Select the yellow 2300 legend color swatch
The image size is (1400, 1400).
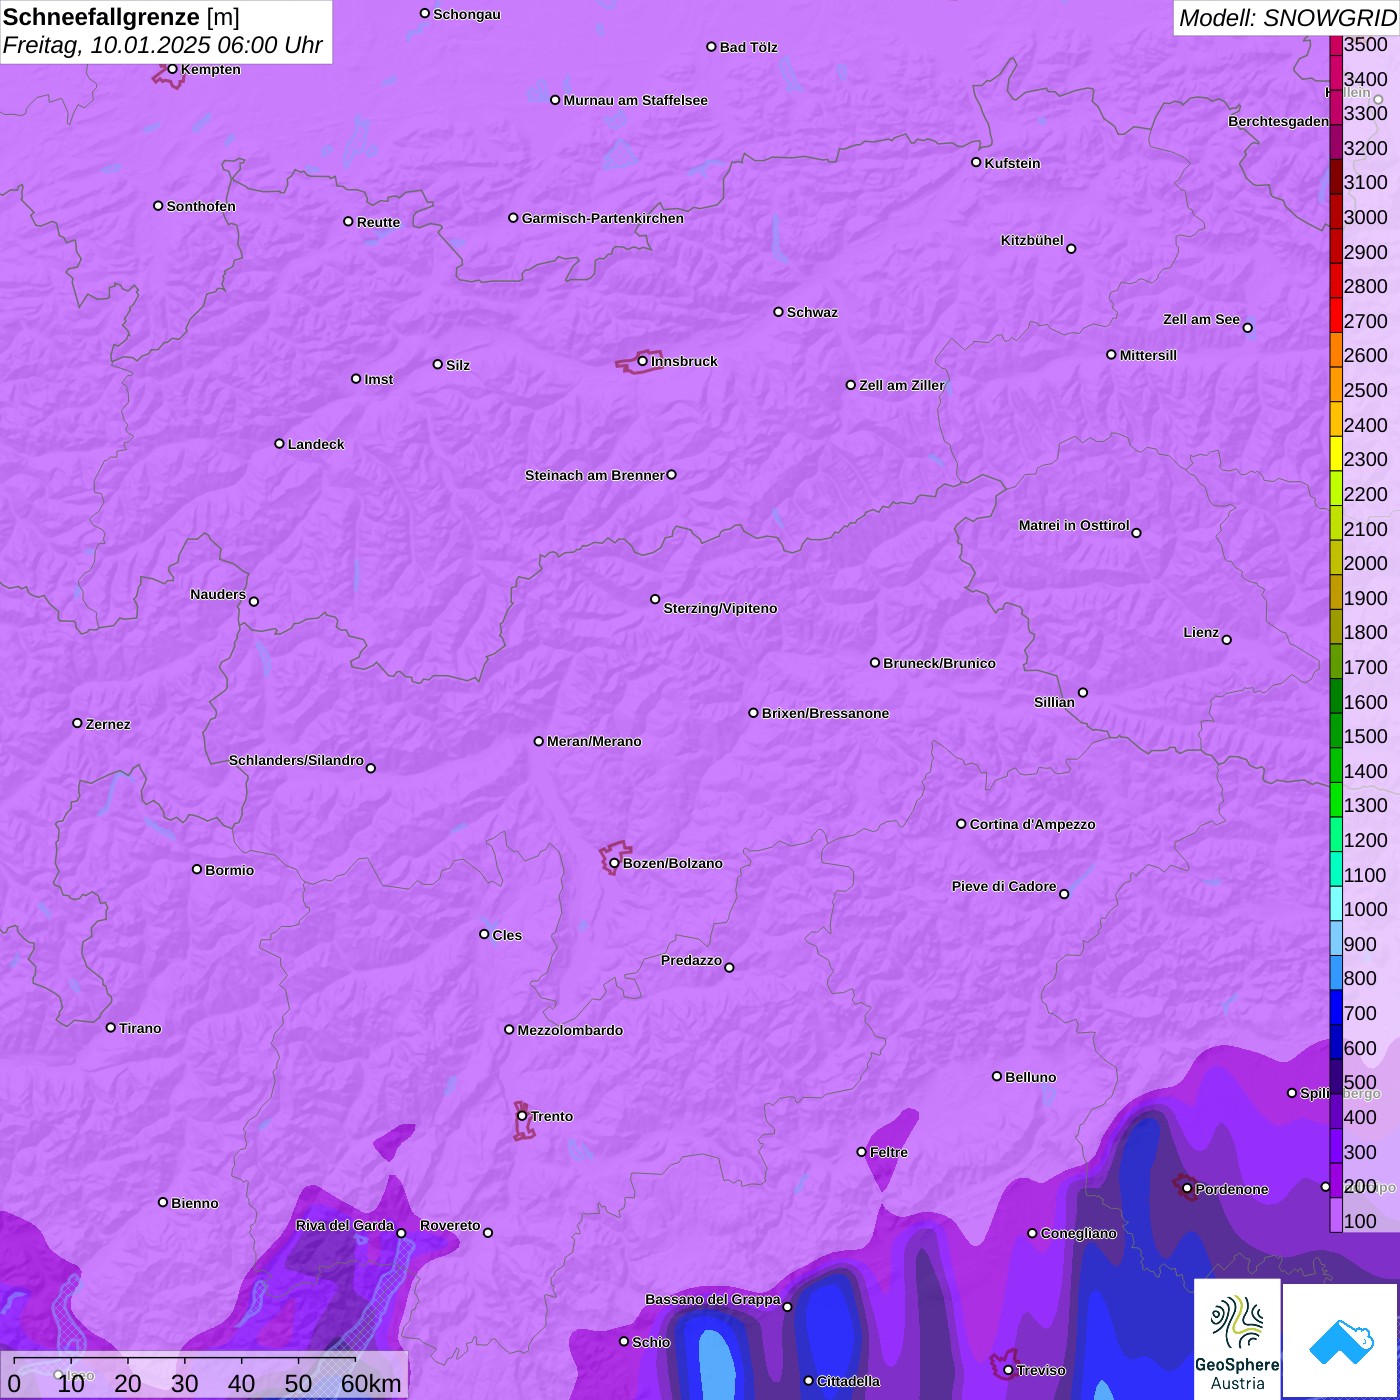[x=1336, y=453]
